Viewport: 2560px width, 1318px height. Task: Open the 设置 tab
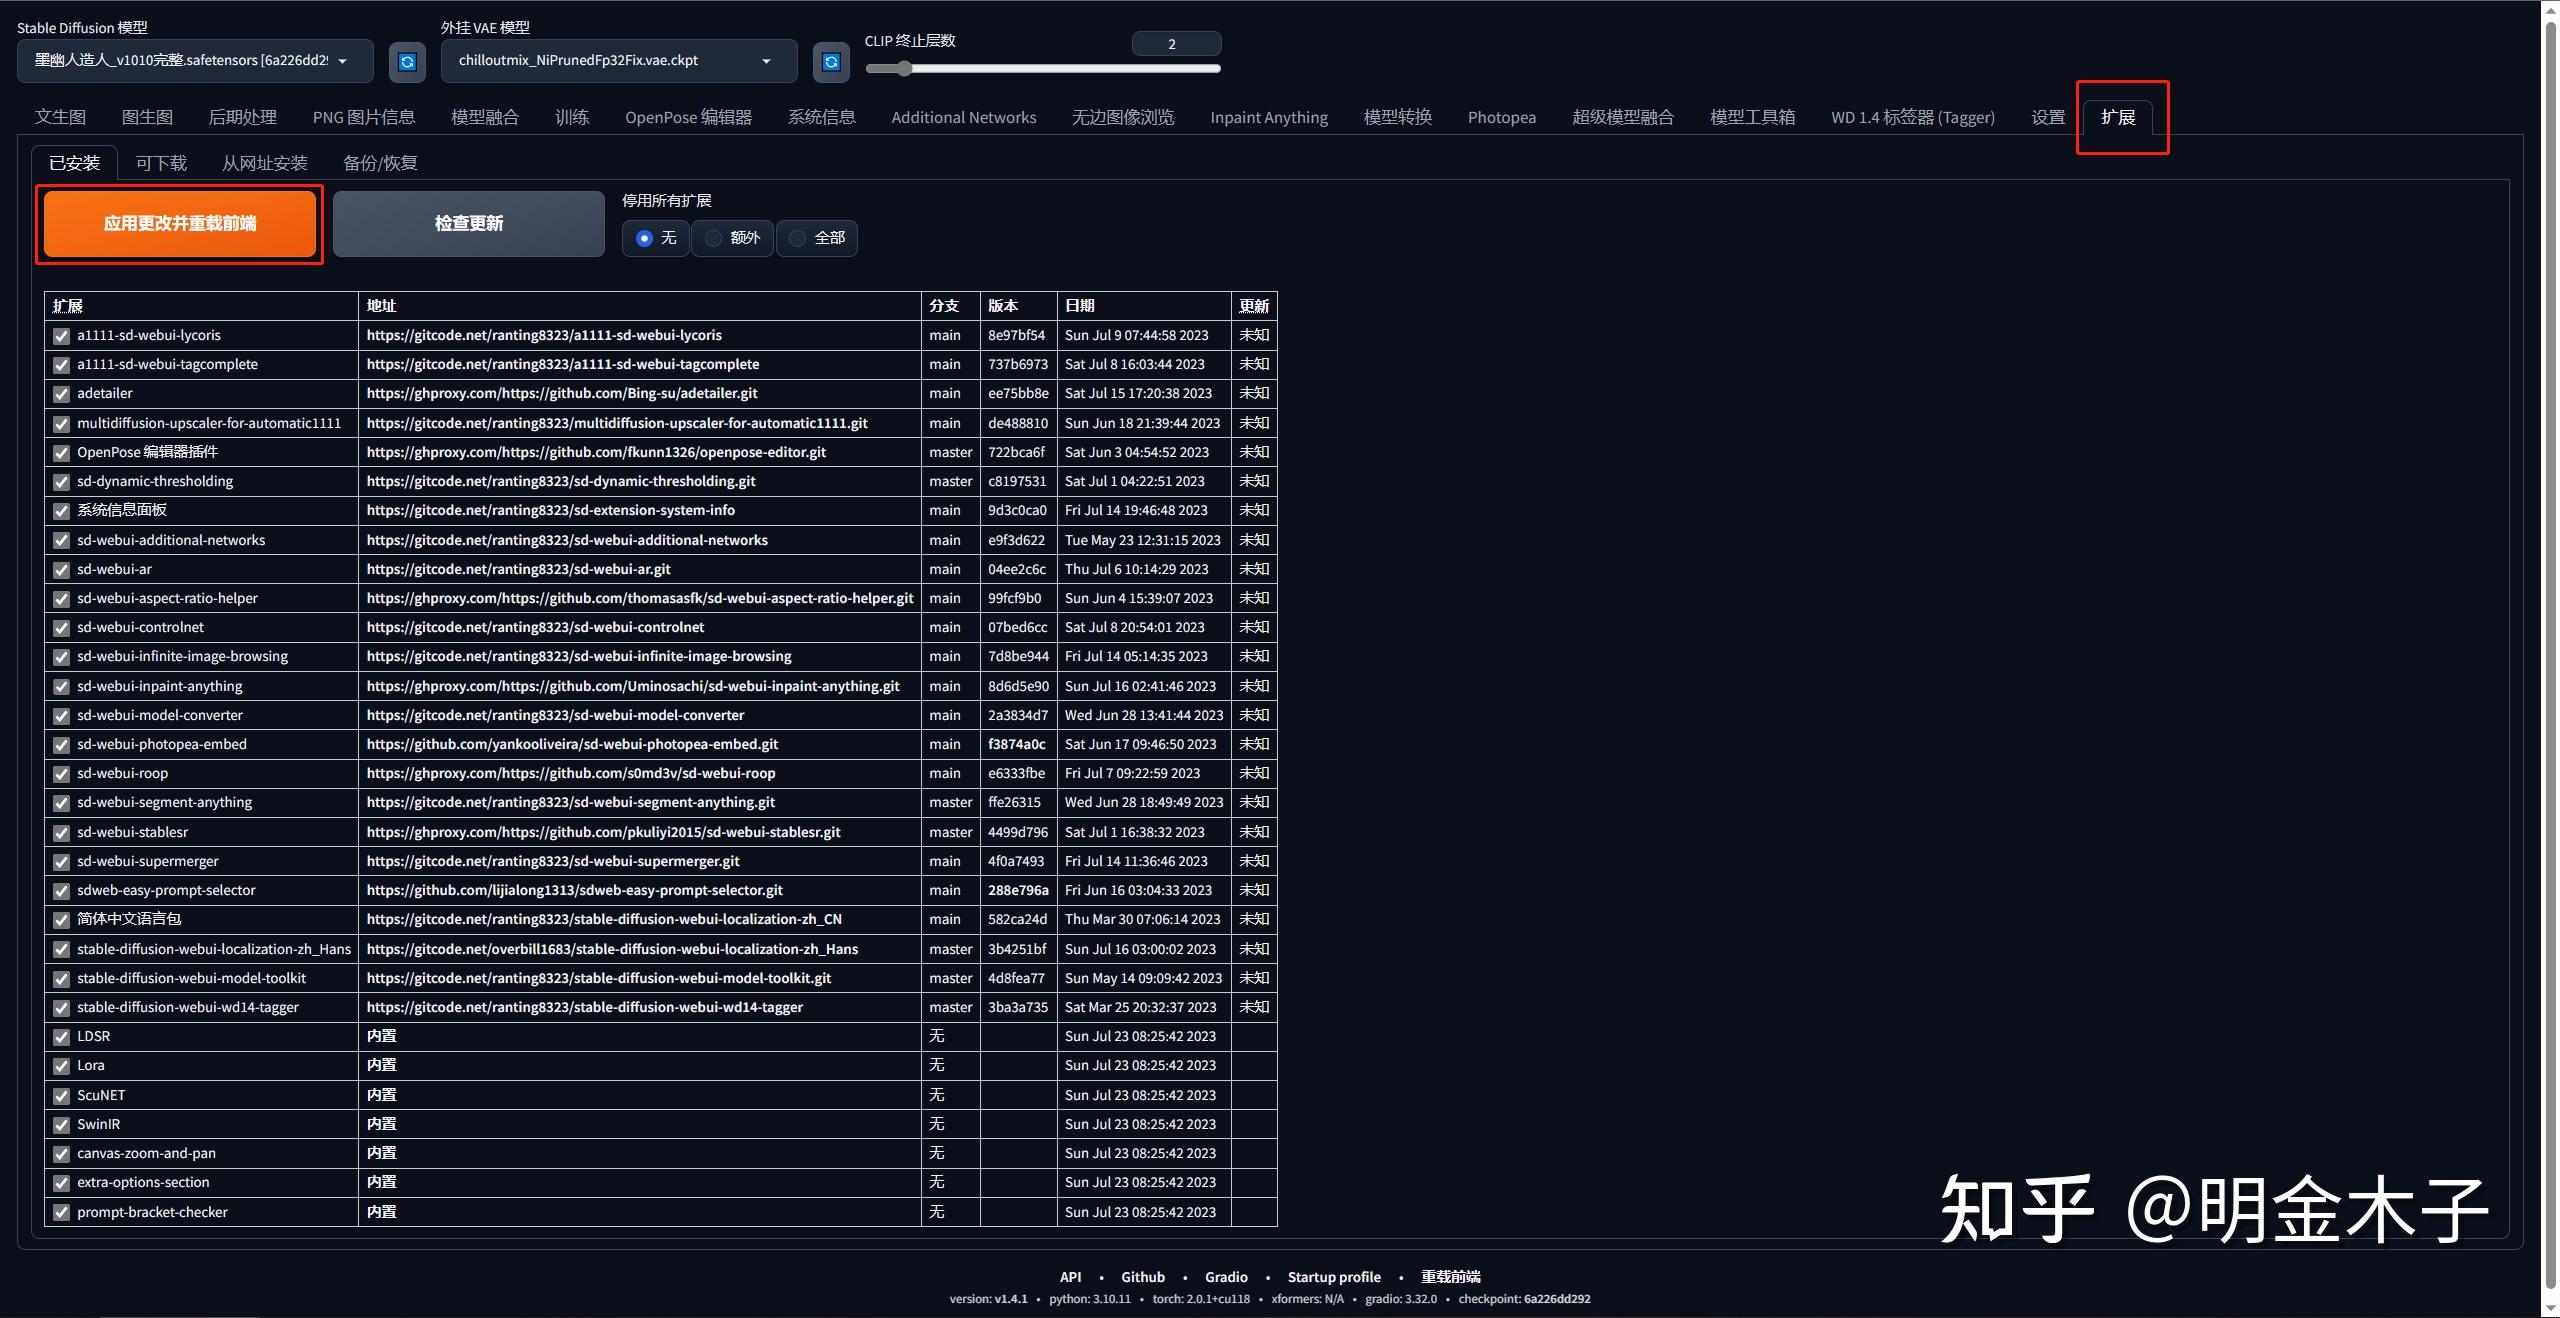2047,117
